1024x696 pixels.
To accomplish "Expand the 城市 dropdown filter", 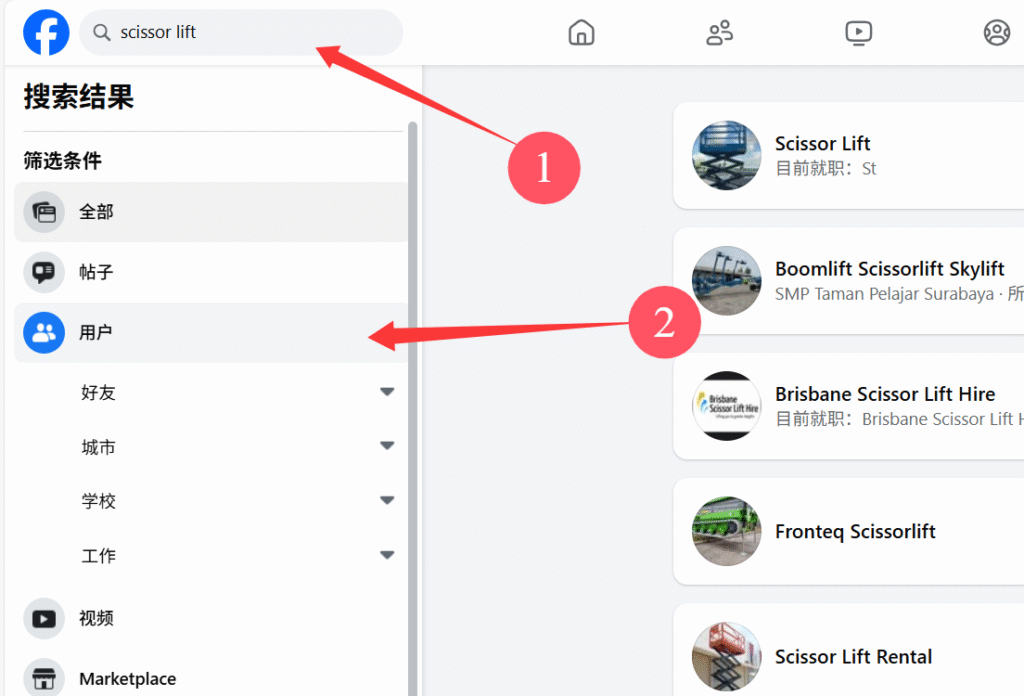I will pos(387,447).
